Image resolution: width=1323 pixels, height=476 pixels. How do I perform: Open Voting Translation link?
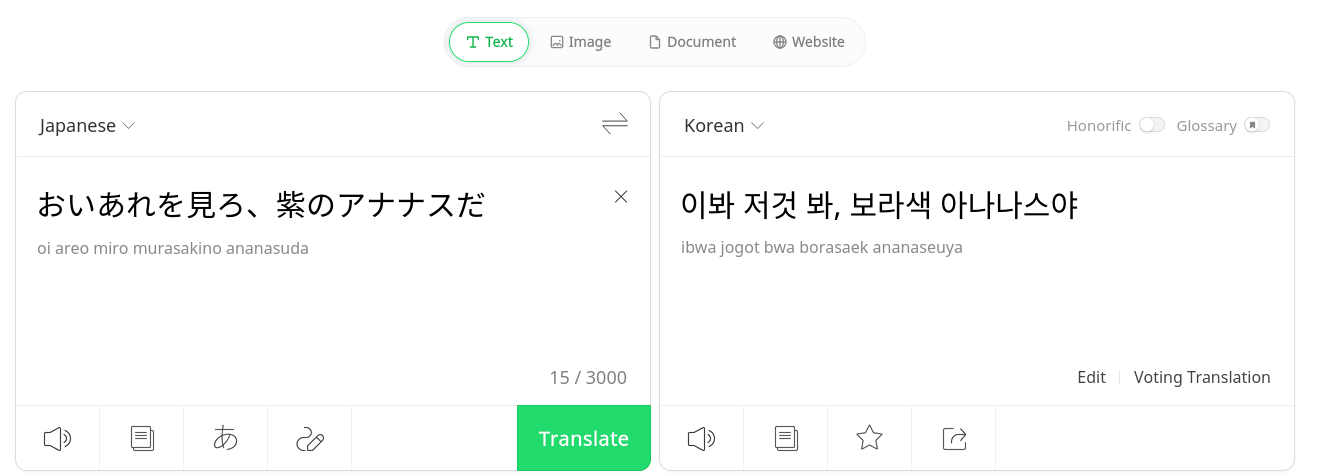coord(1202,377)
